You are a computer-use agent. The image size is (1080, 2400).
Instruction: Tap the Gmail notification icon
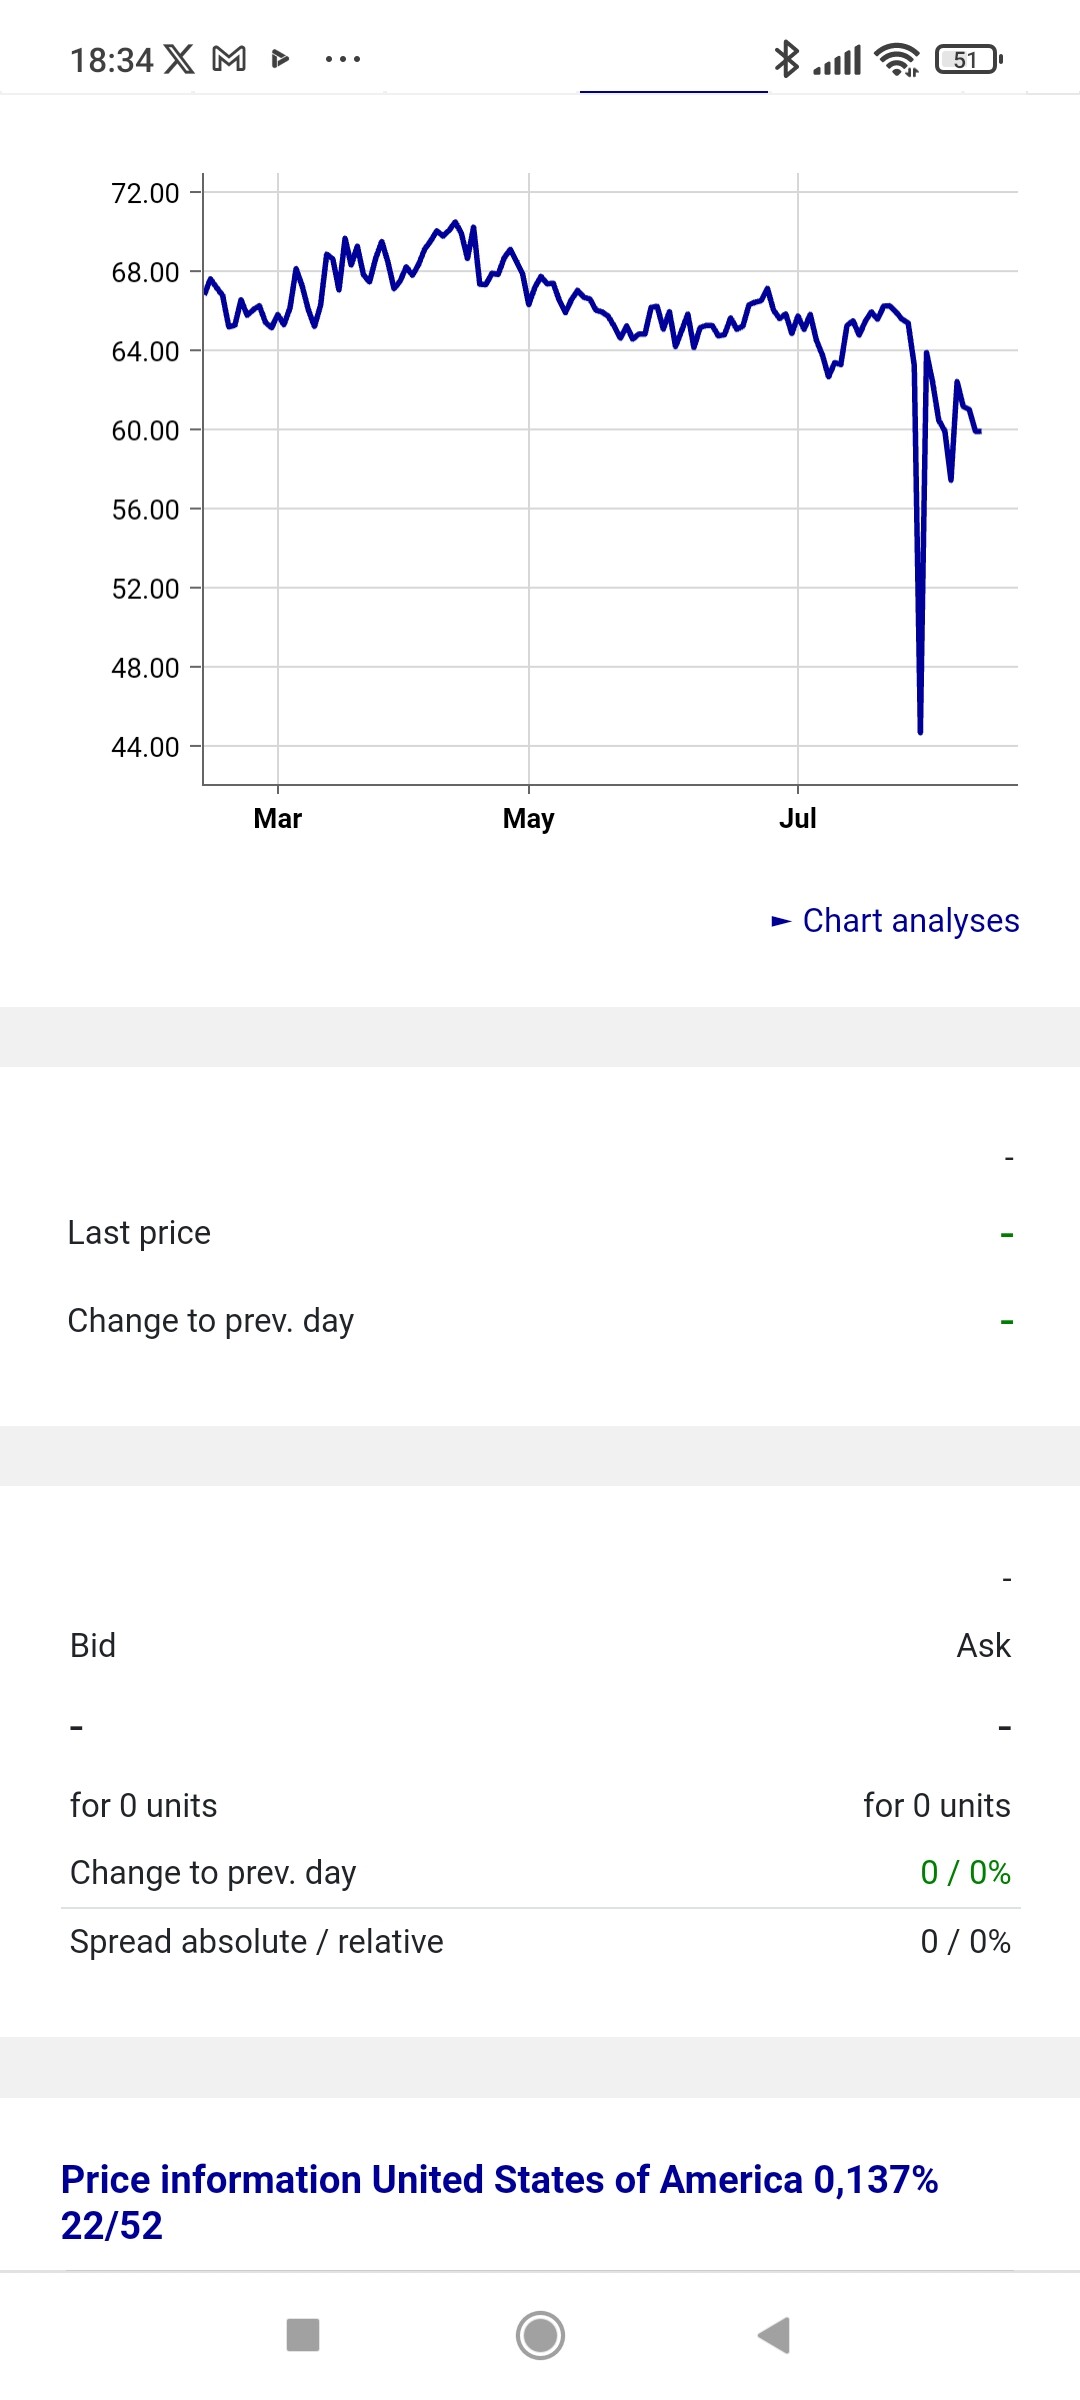click(229, 60)
